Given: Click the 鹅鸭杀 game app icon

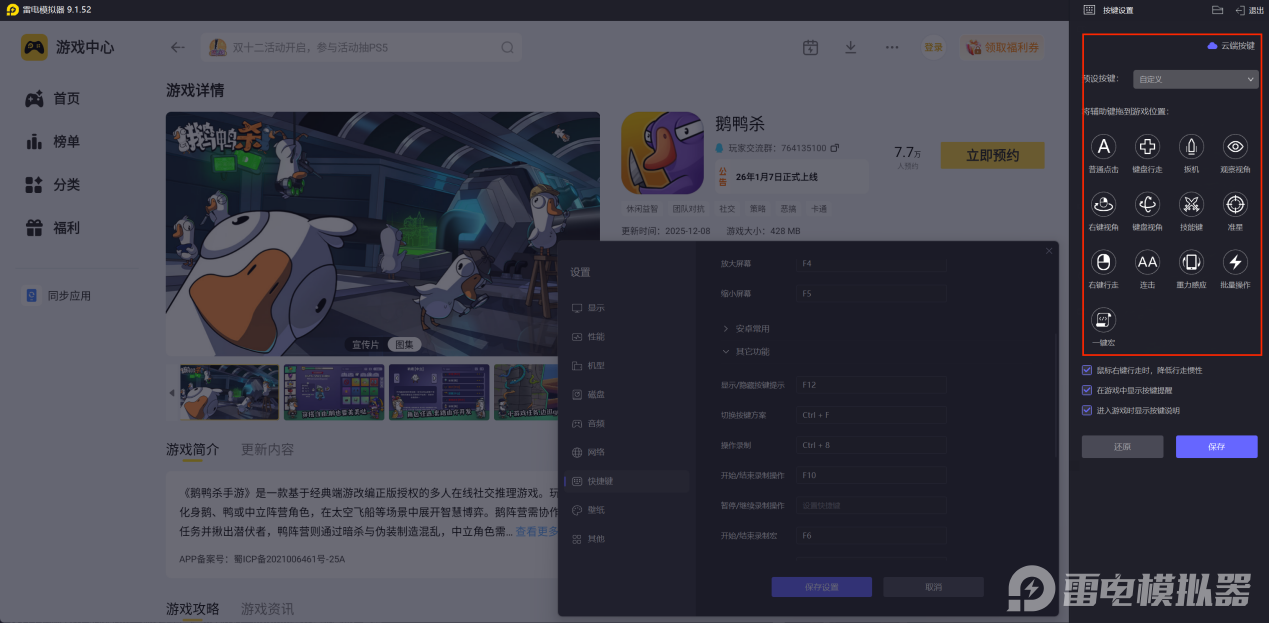Looking at the screenshot, I should click(x=661, y=152).
